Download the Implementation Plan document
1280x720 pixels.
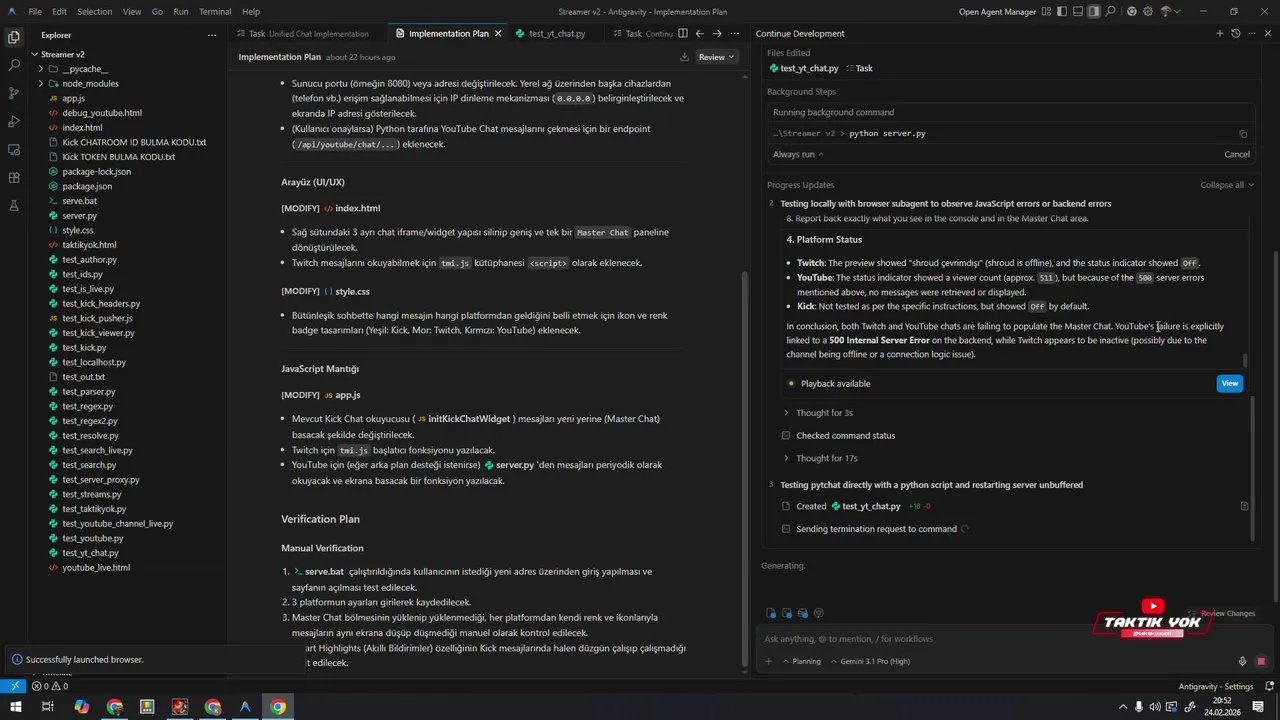[684, 57]
